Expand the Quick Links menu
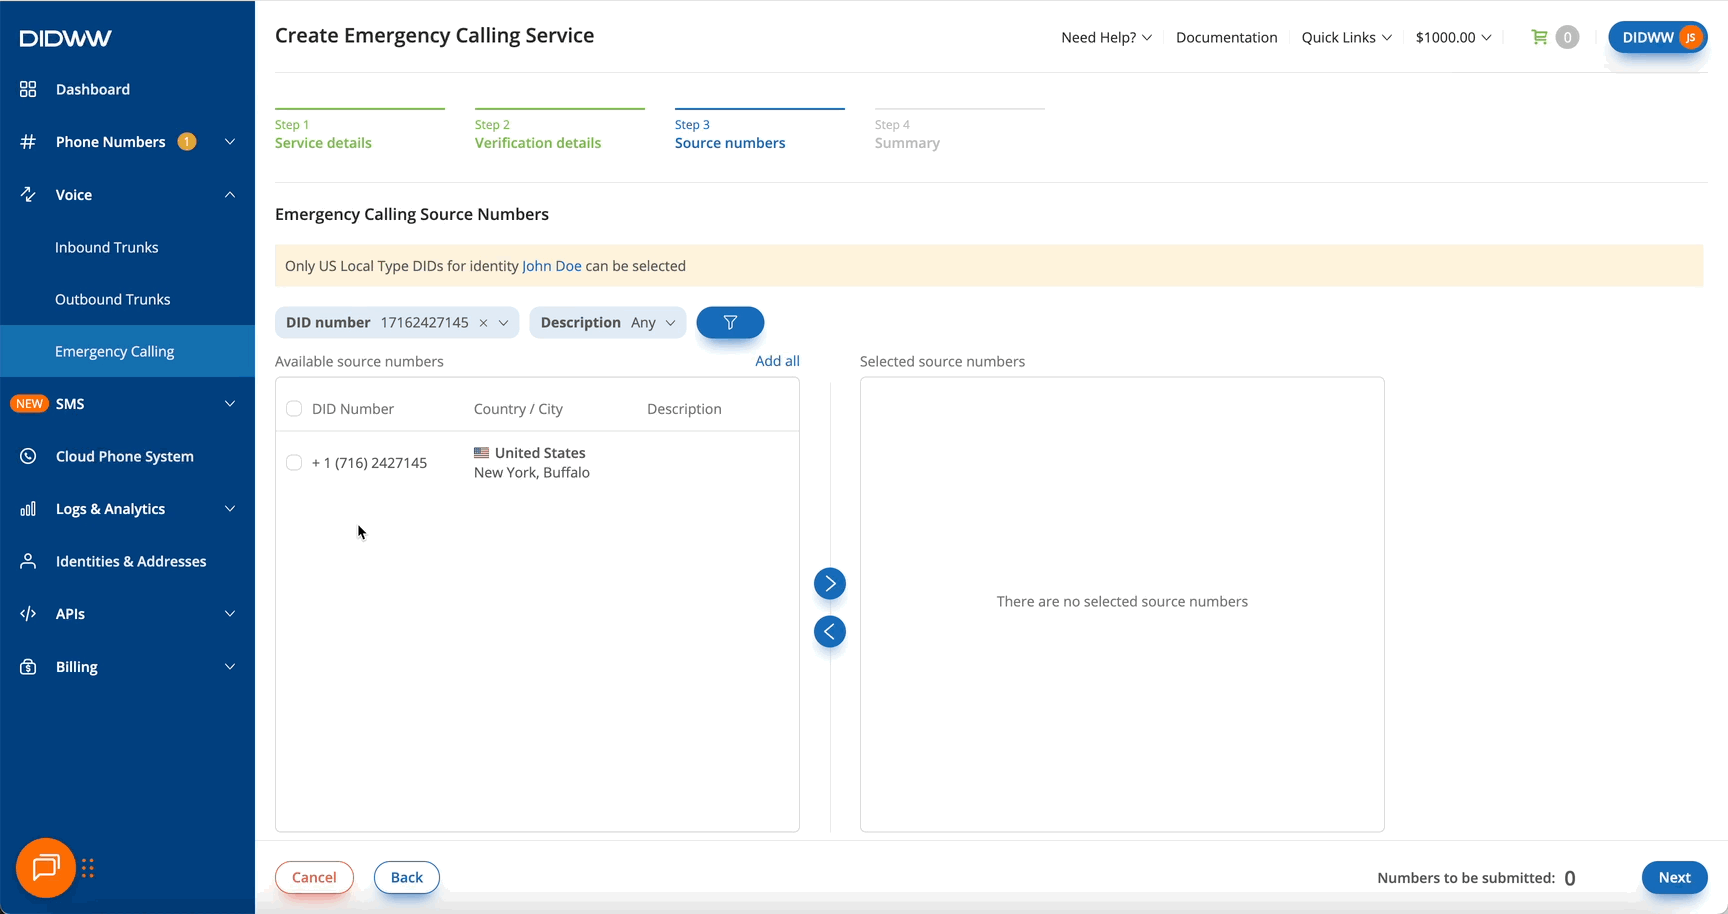This screenshot has width=1728, height=914. (1346, 38)
